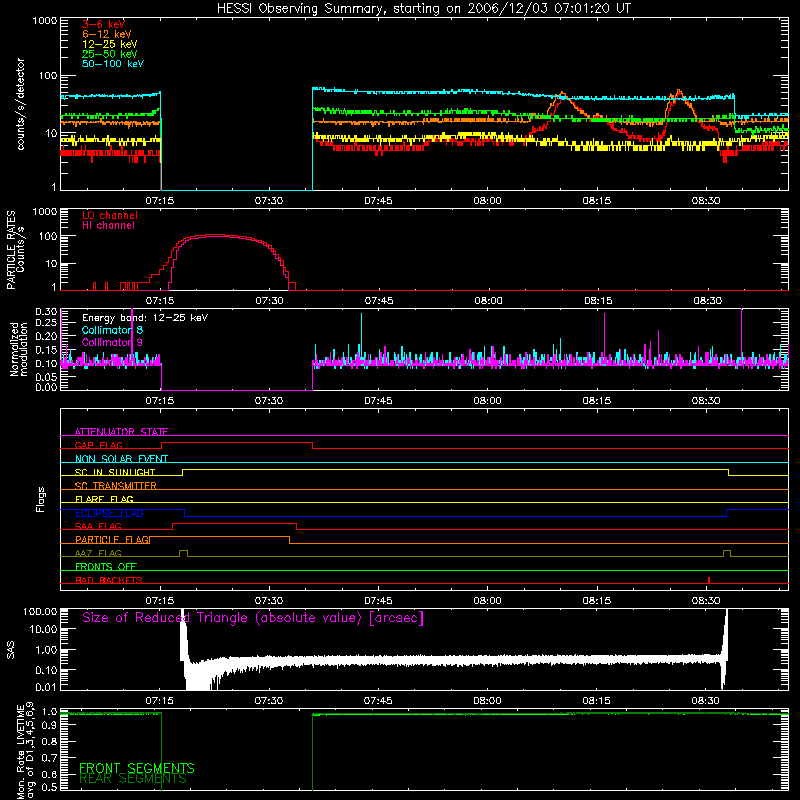This screenshot has width=800, height=800.
Task: Click the ATTENUATOR STATE flag label
Action: tap(121, 432)
